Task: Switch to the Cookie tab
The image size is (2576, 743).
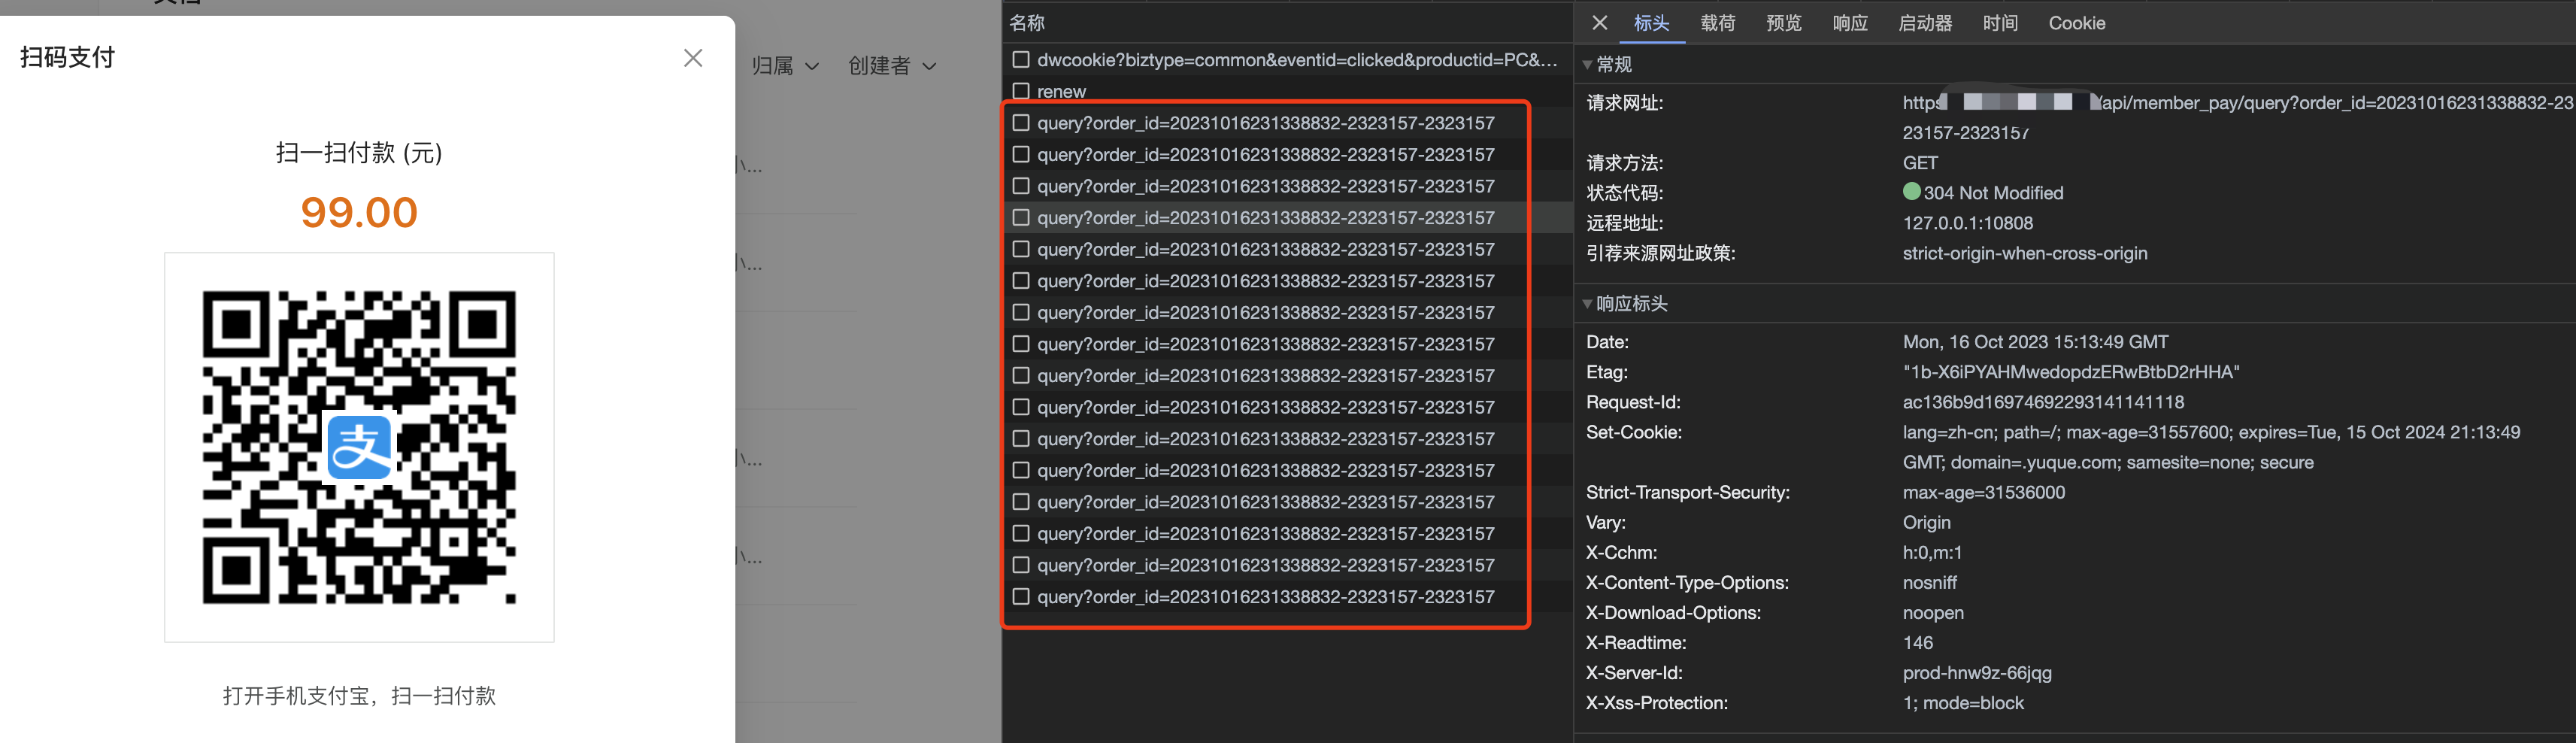Action: pyautogui.click(x=2076, y=23)
